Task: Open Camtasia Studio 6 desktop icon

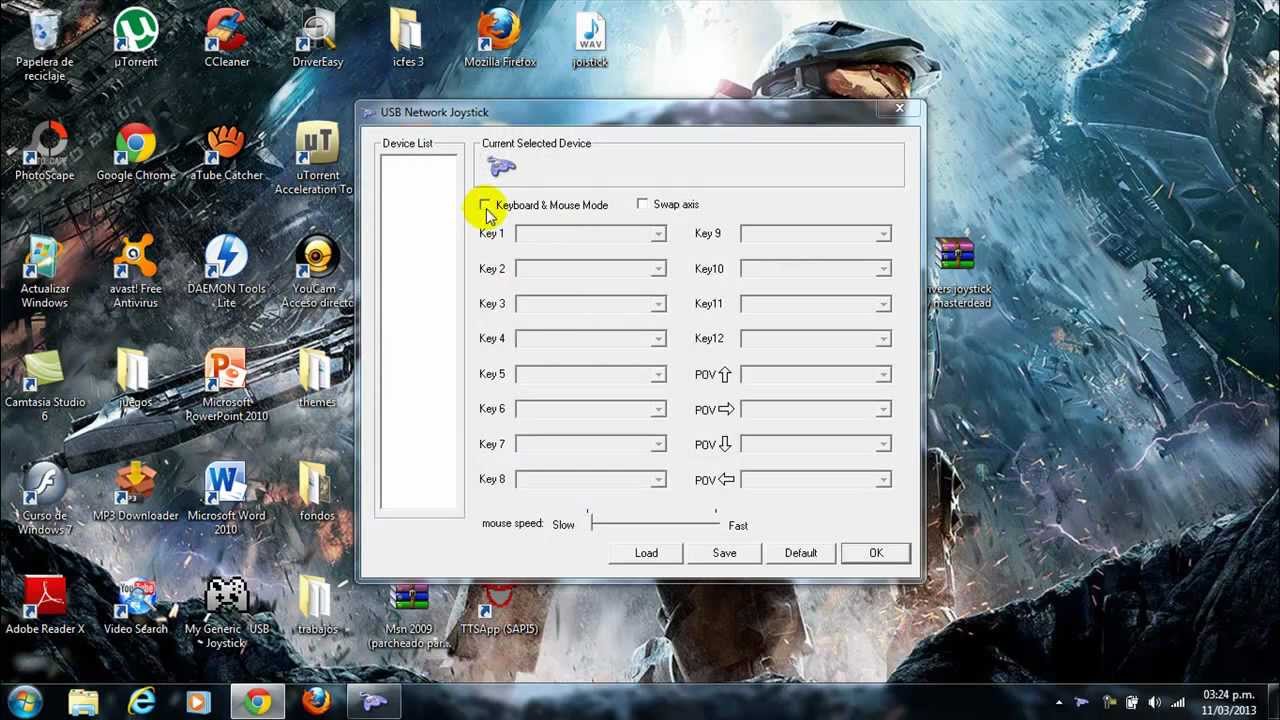Action: [45, 385]
